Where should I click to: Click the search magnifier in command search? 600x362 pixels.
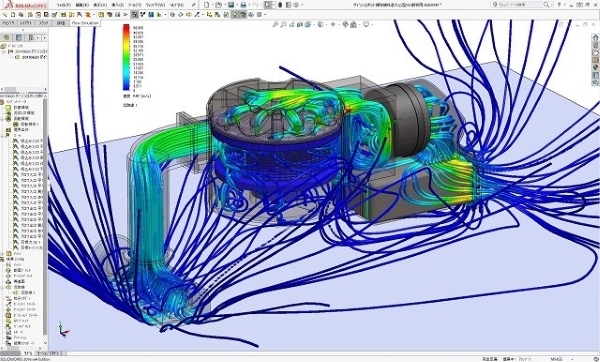coord(546,5)
